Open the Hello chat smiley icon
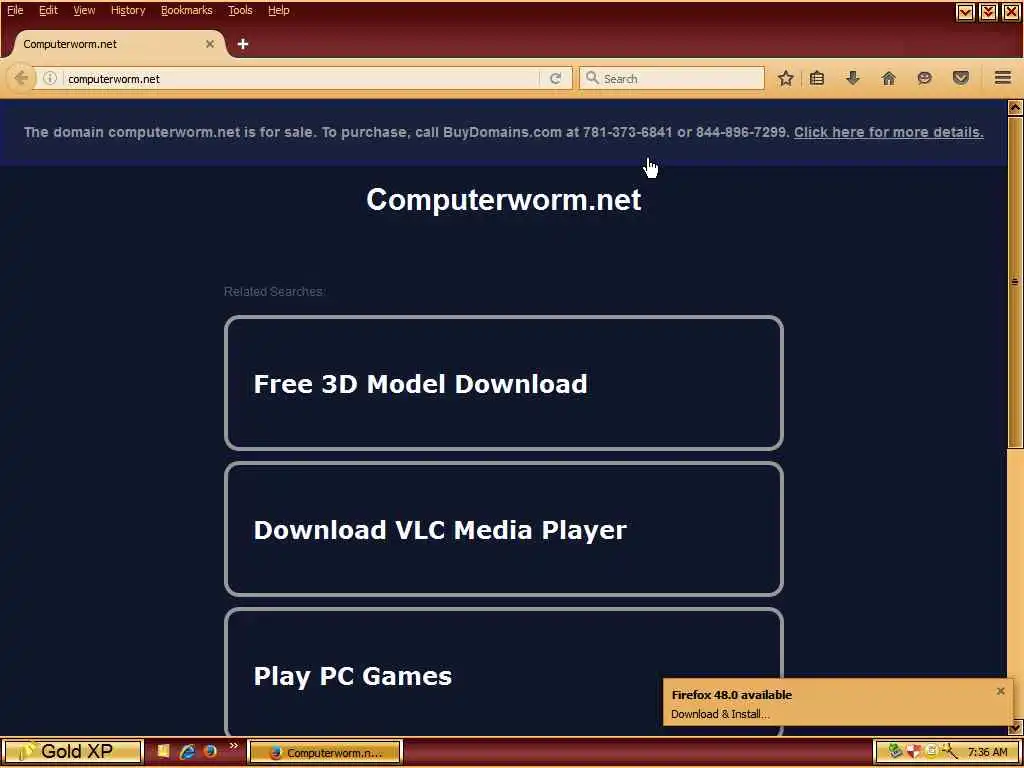 coord(924,78)
